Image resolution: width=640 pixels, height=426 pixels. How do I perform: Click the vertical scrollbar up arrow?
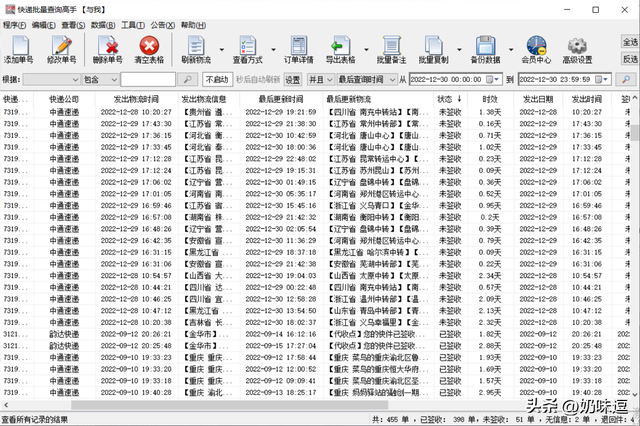coord(635,98)
